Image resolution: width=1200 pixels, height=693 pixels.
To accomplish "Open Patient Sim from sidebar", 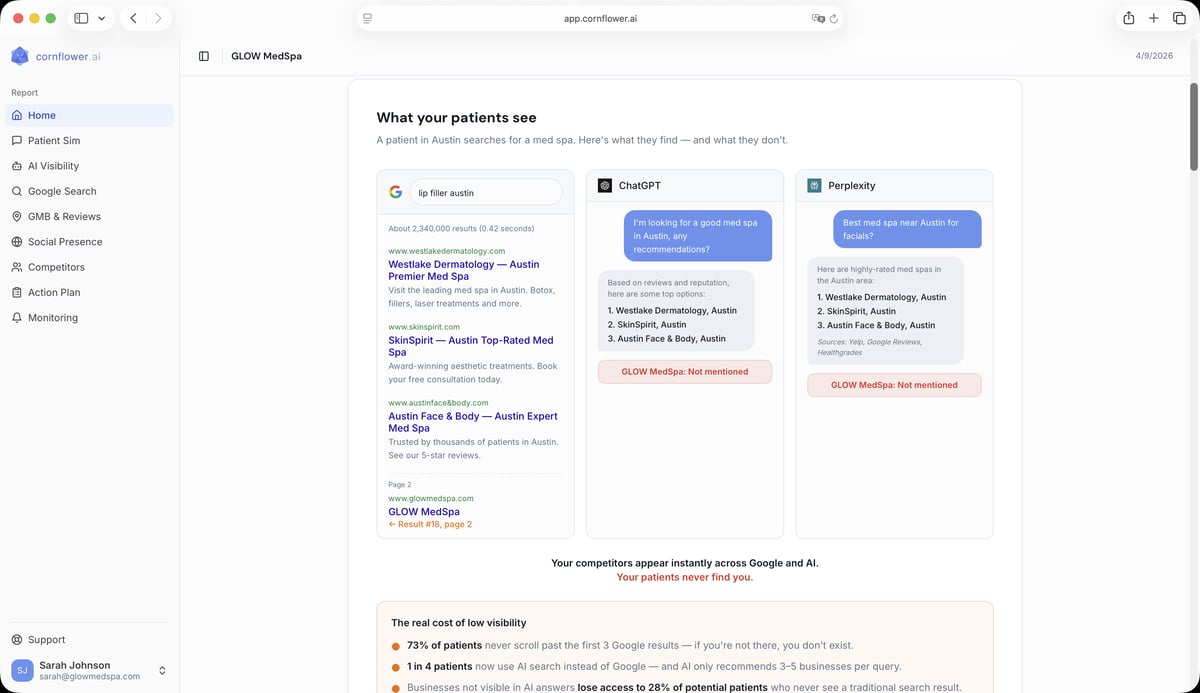I will (90, 141).
